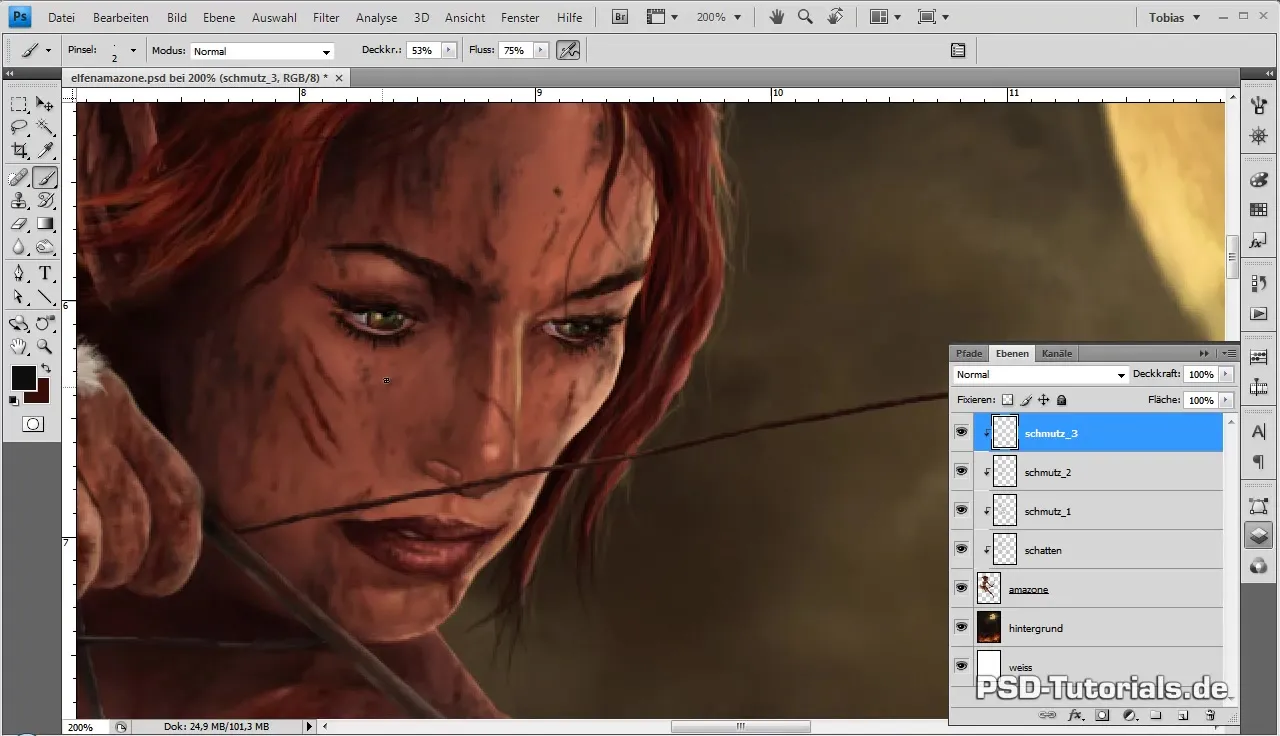The image size is (1280, 736).
Task: Select the 3D Rotate tool
Action: click(19, 323)
